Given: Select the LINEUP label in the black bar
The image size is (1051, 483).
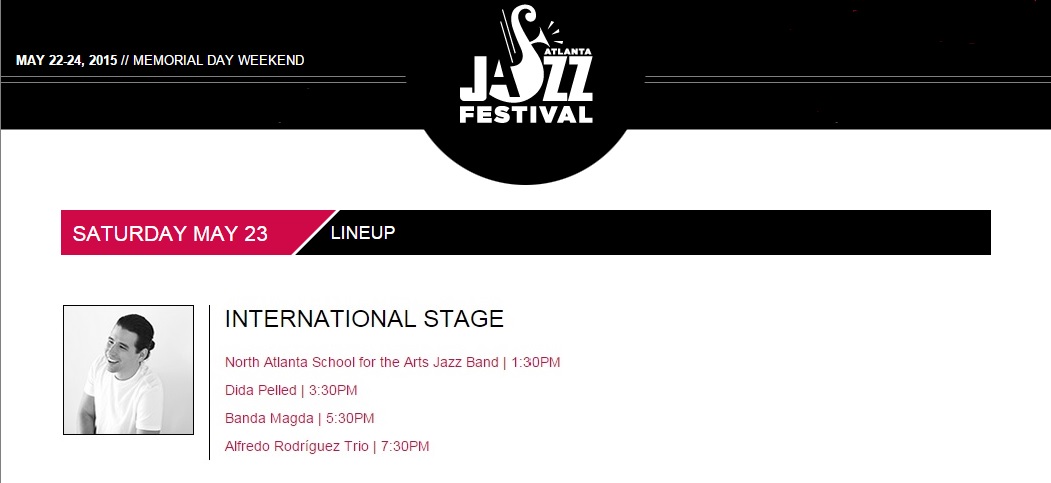Looking at the screenshot, I should [363, 233].
